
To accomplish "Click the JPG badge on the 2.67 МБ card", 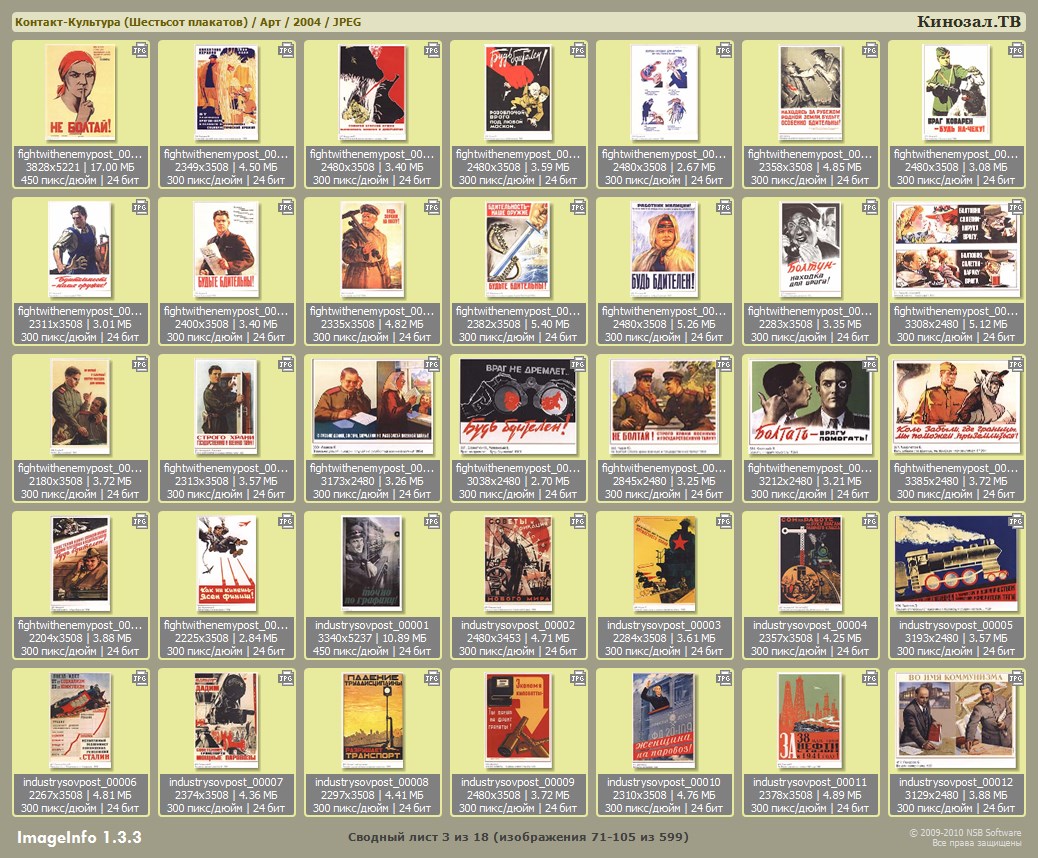I will [724, 51].
